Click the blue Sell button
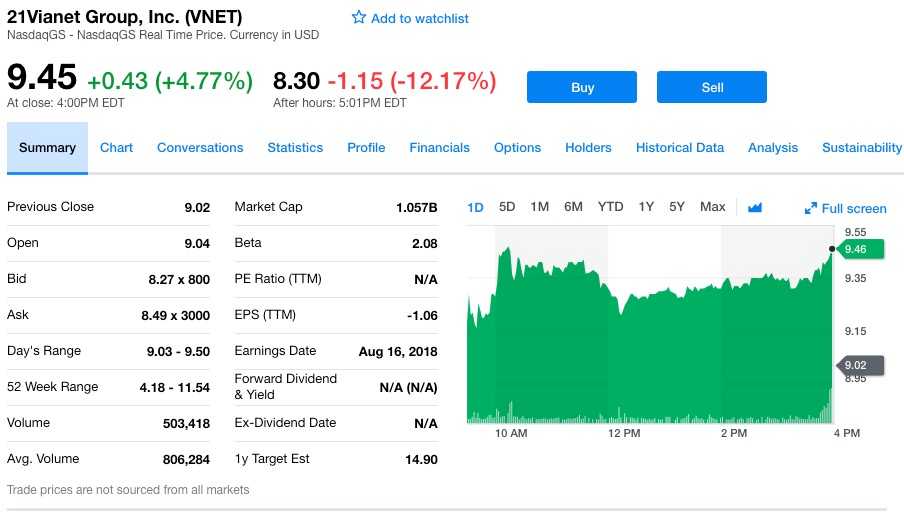Screen dimensions: 904x515 click(x=712, y=87)
